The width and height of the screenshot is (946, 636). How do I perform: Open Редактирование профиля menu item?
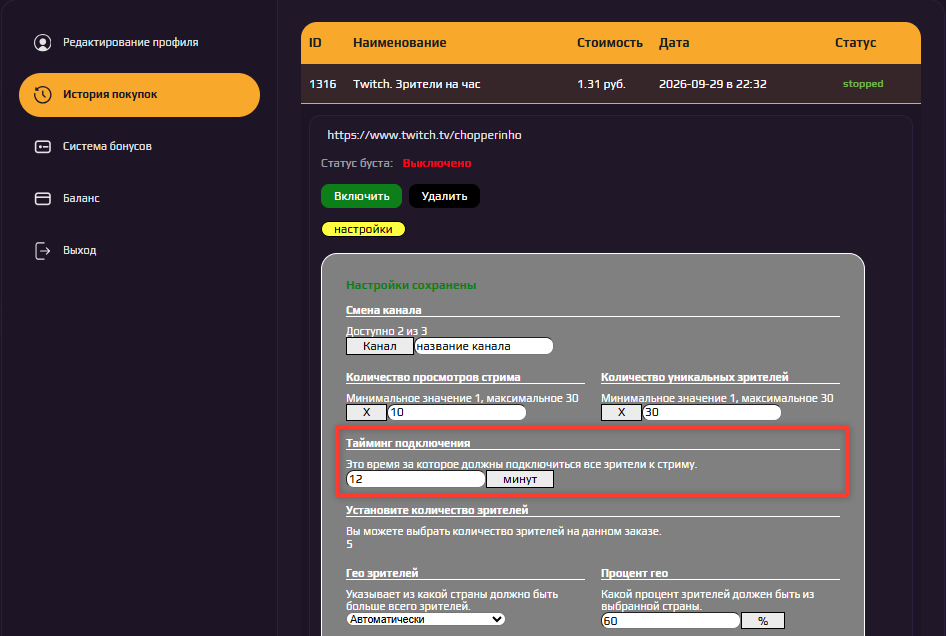coord(139,43)
